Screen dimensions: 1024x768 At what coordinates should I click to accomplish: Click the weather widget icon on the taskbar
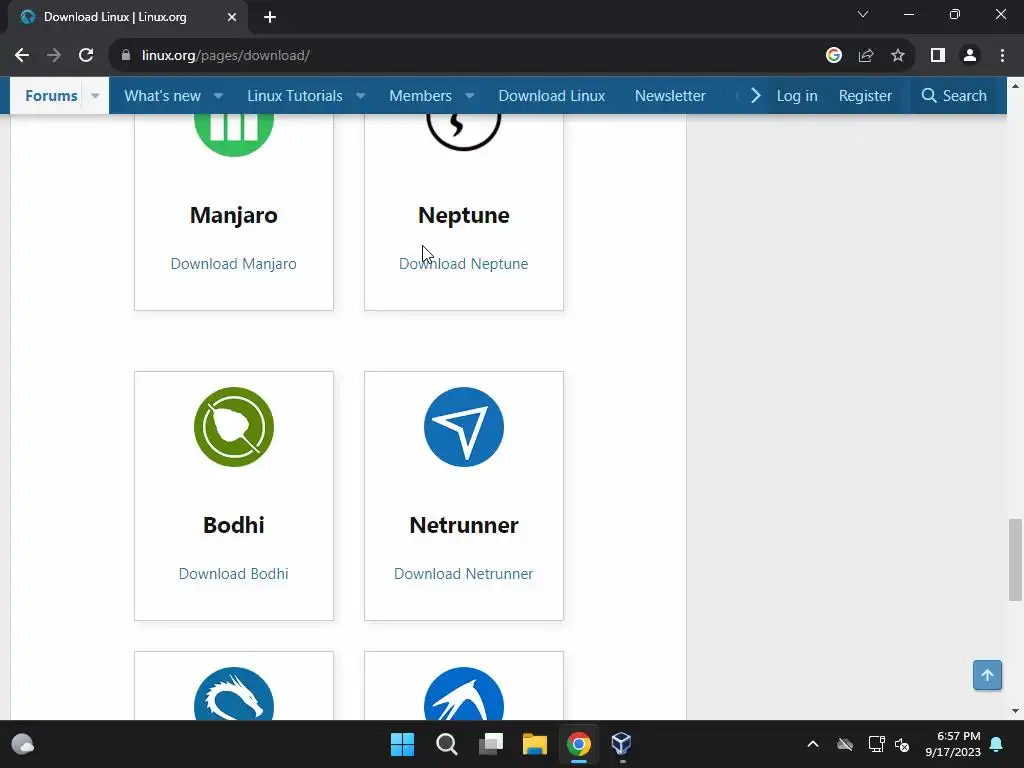coord(23,744)
